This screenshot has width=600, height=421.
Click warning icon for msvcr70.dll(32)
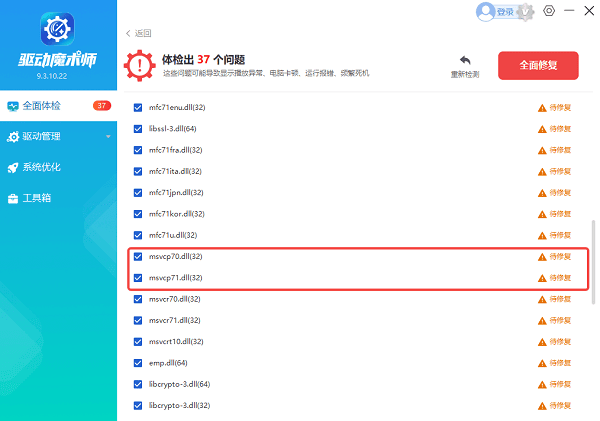(x=542, y=299)
